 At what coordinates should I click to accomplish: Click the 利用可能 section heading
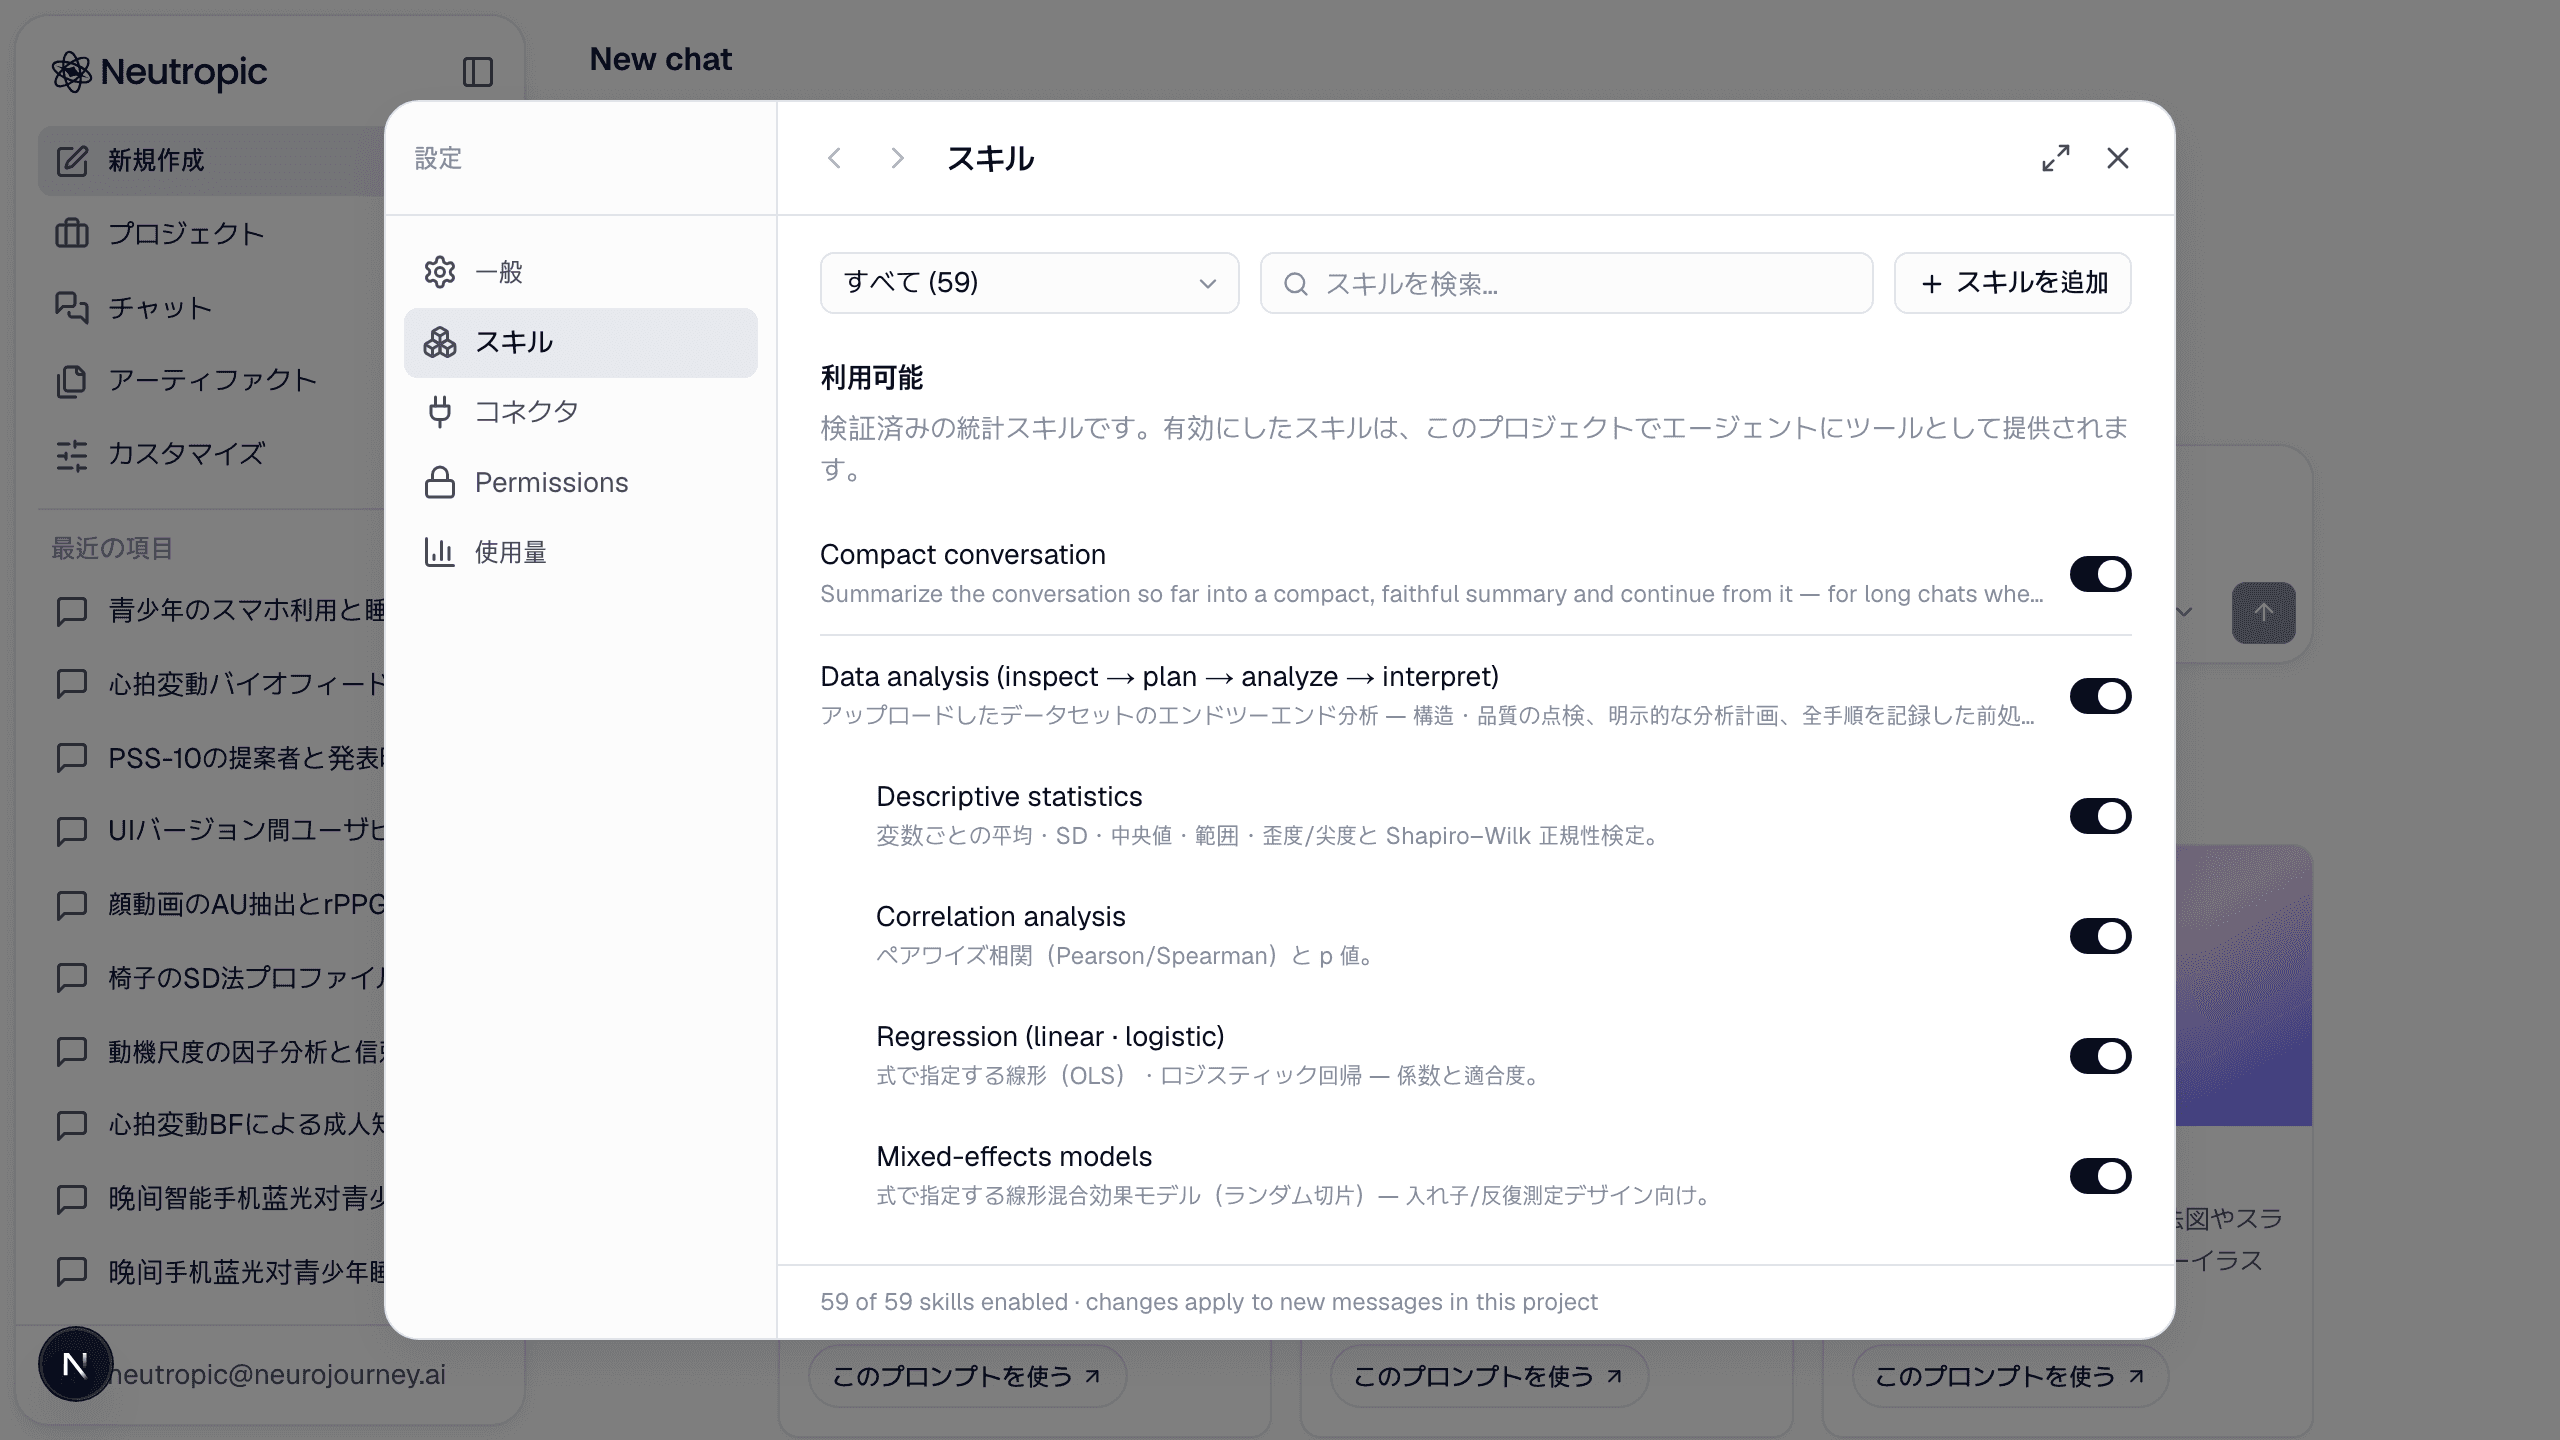pos(871,378)
